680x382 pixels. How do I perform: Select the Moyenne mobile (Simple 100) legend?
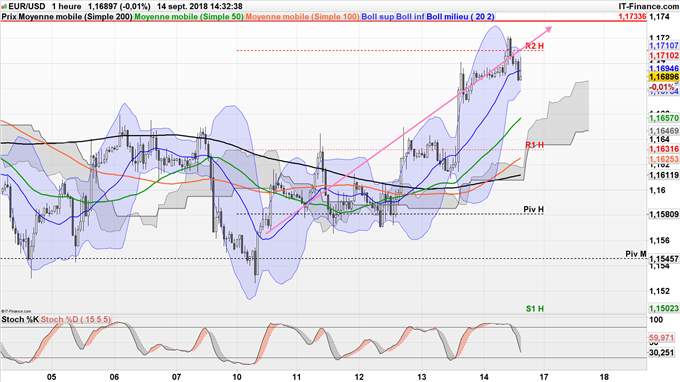pyautogui.click(x=302, y=16)
